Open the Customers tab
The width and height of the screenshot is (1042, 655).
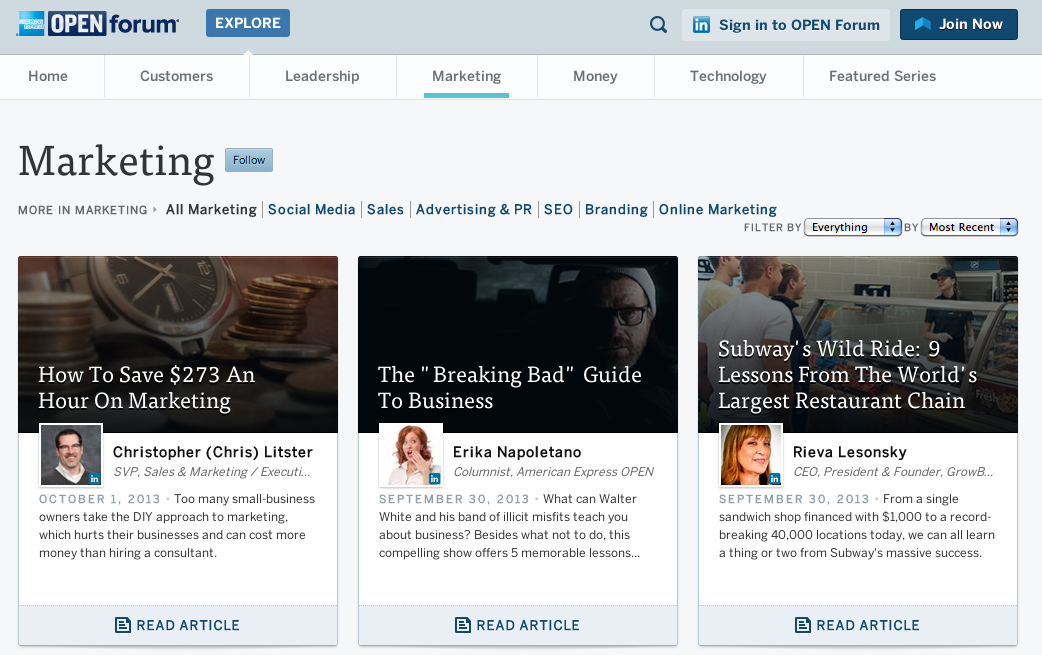(177, 76)
